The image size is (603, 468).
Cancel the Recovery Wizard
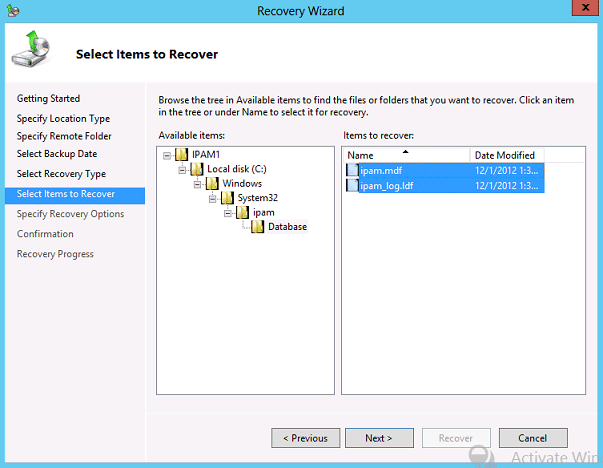point(533,438)
